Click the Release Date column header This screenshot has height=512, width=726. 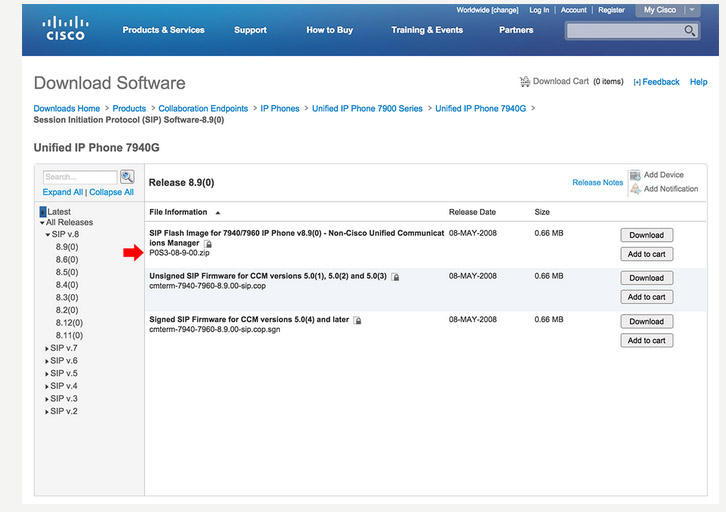472,212
